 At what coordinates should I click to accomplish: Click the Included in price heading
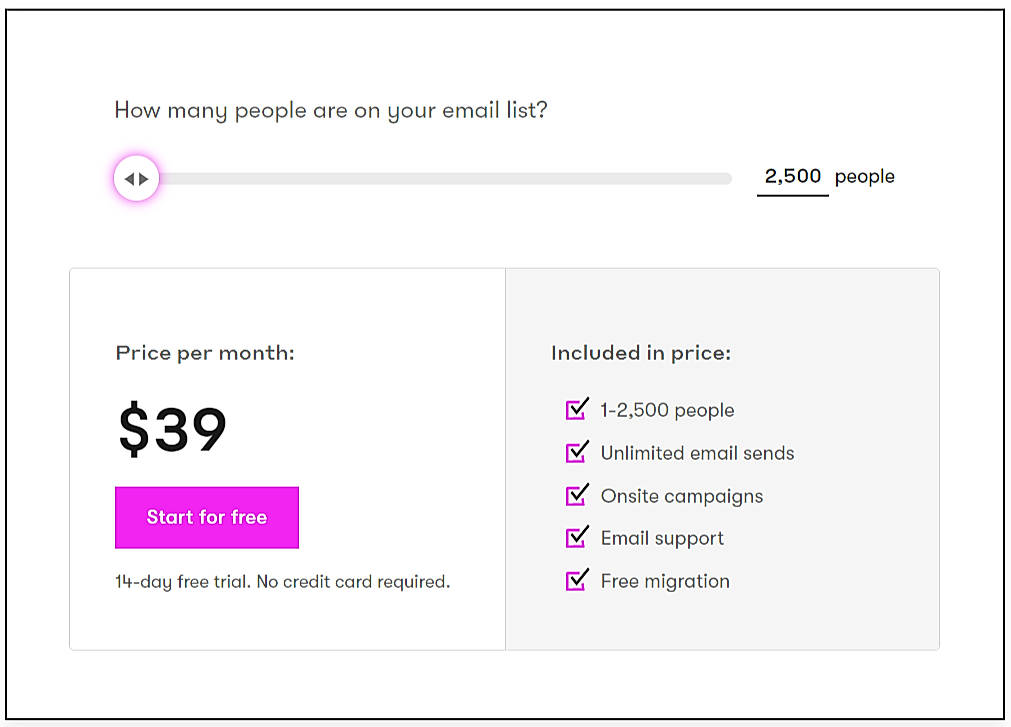tap(640, 354)
